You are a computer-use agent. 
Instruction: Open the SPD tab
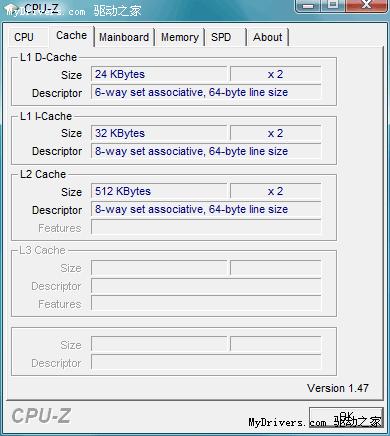pos(225,37)
